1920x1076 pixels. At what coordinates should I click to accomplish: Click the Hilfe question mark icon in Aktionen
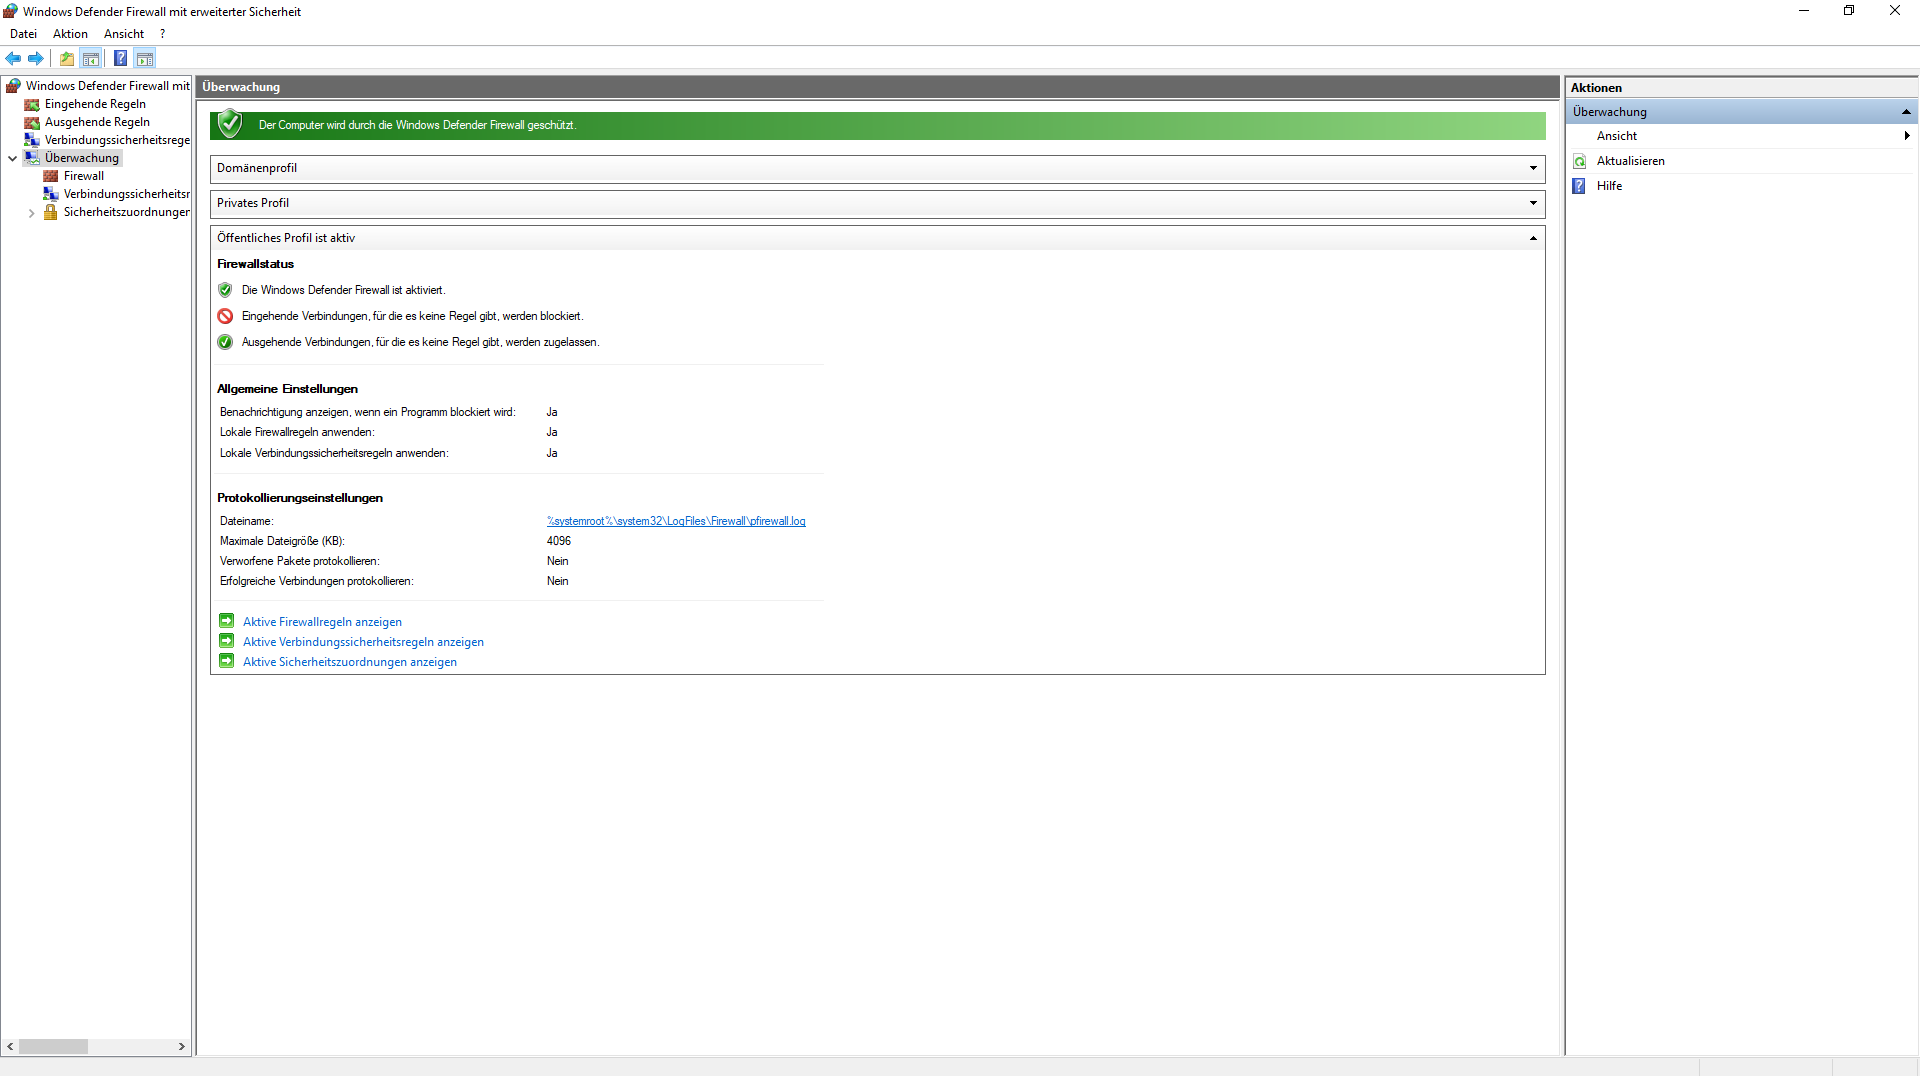click(x=1580, y=186)
